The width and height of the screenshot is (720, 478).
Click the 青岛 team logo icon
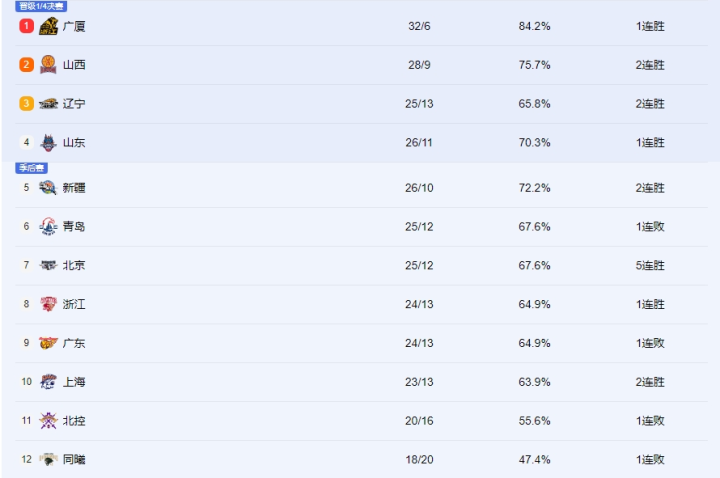[x=48, y=226]
